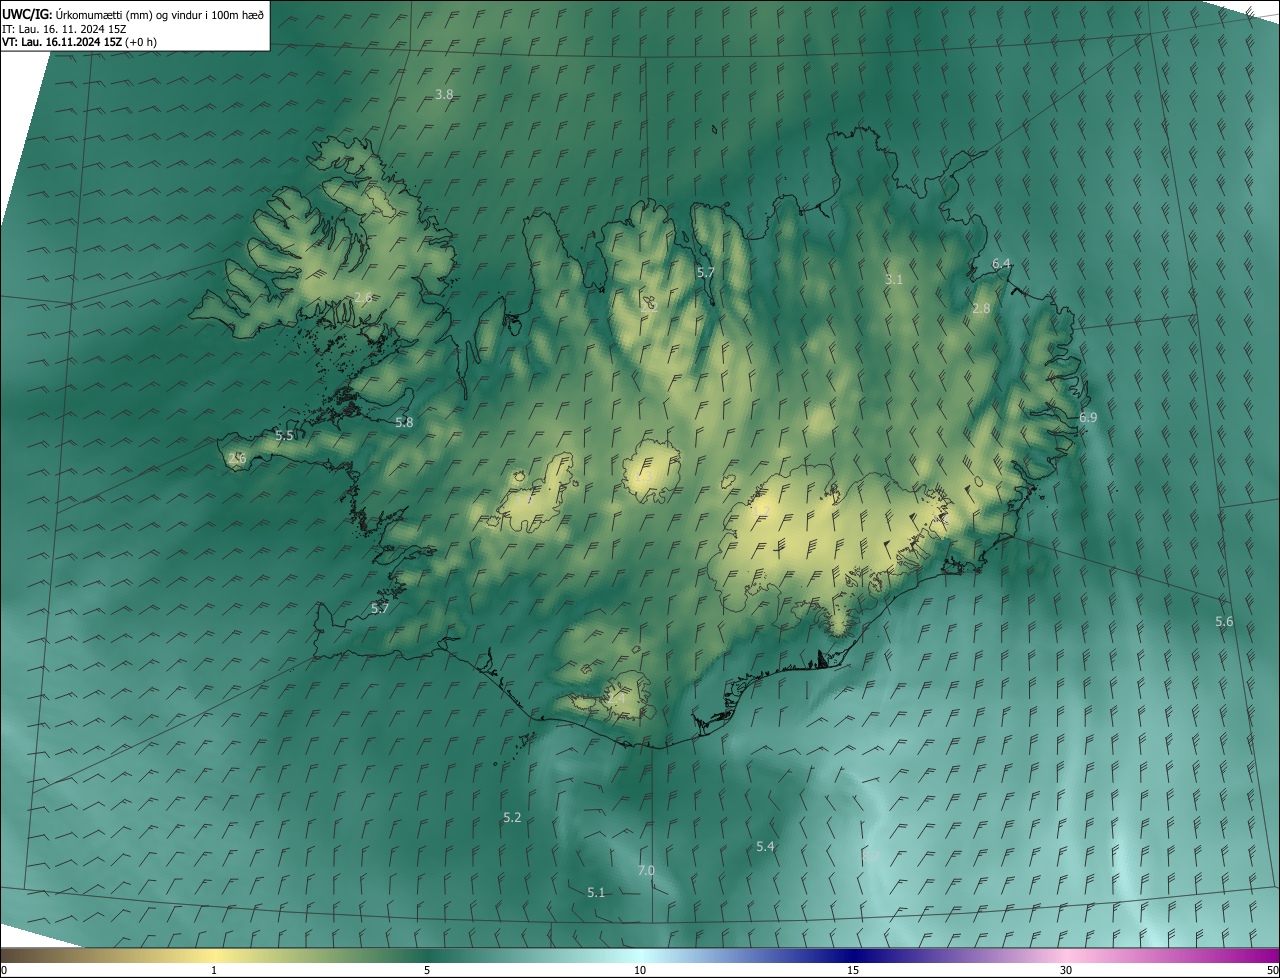Click the 15 tick on the colour scale
Image resolution: width=1280 pixels, height=978 pixels.
[x=853, y=971]
